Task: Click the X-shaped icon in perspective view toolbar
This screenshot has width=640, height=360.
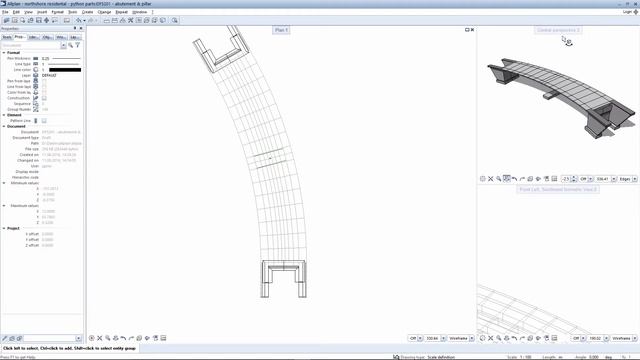Action: [x=491, y=179]
